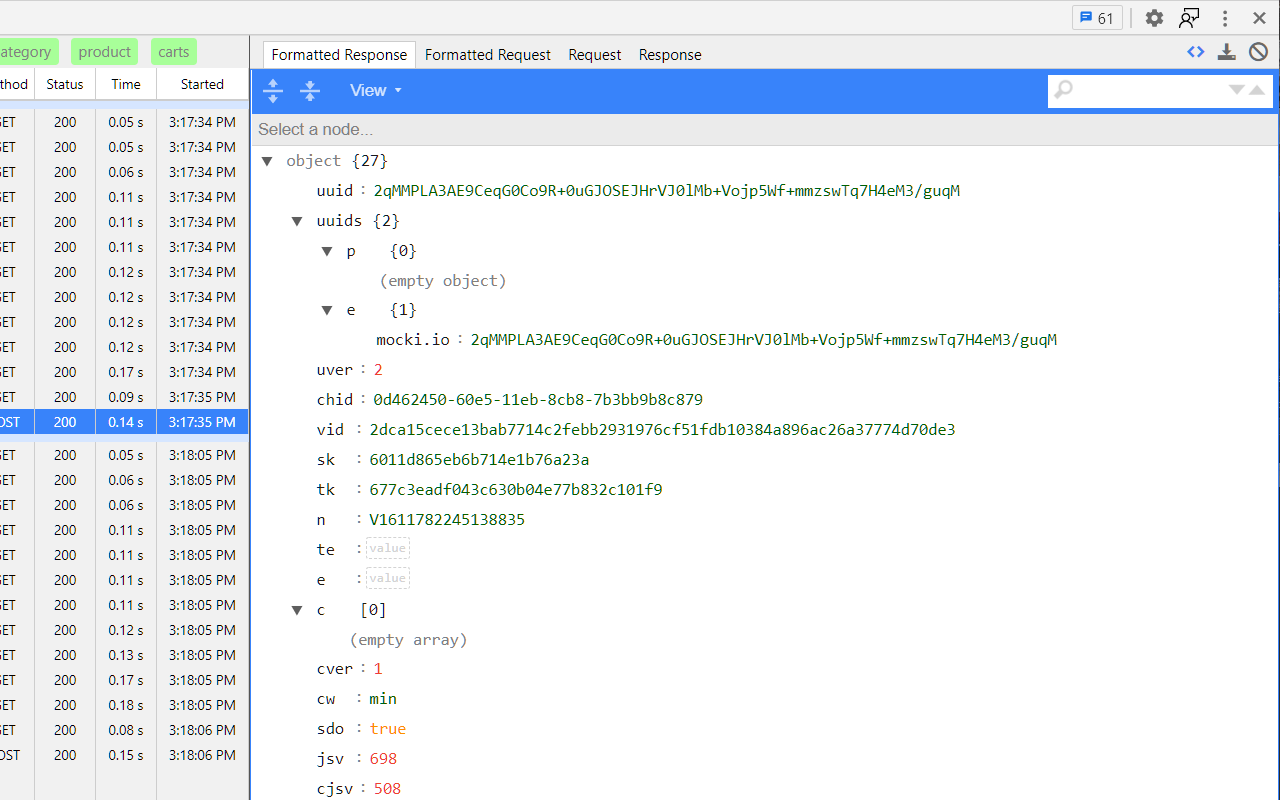Click the 61 console messages badge
Screen dimensions: 1280x800
click(1097, 18)
